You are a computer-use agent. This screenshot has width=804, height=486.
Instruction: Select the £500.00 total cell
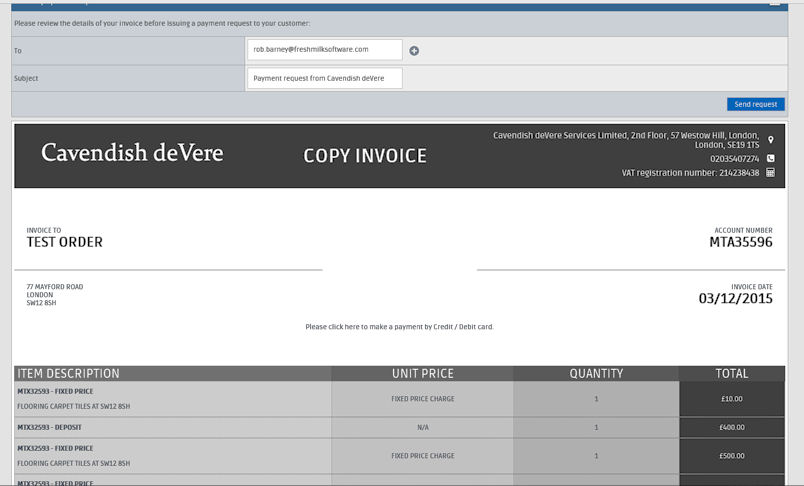[x=732, y=456]
